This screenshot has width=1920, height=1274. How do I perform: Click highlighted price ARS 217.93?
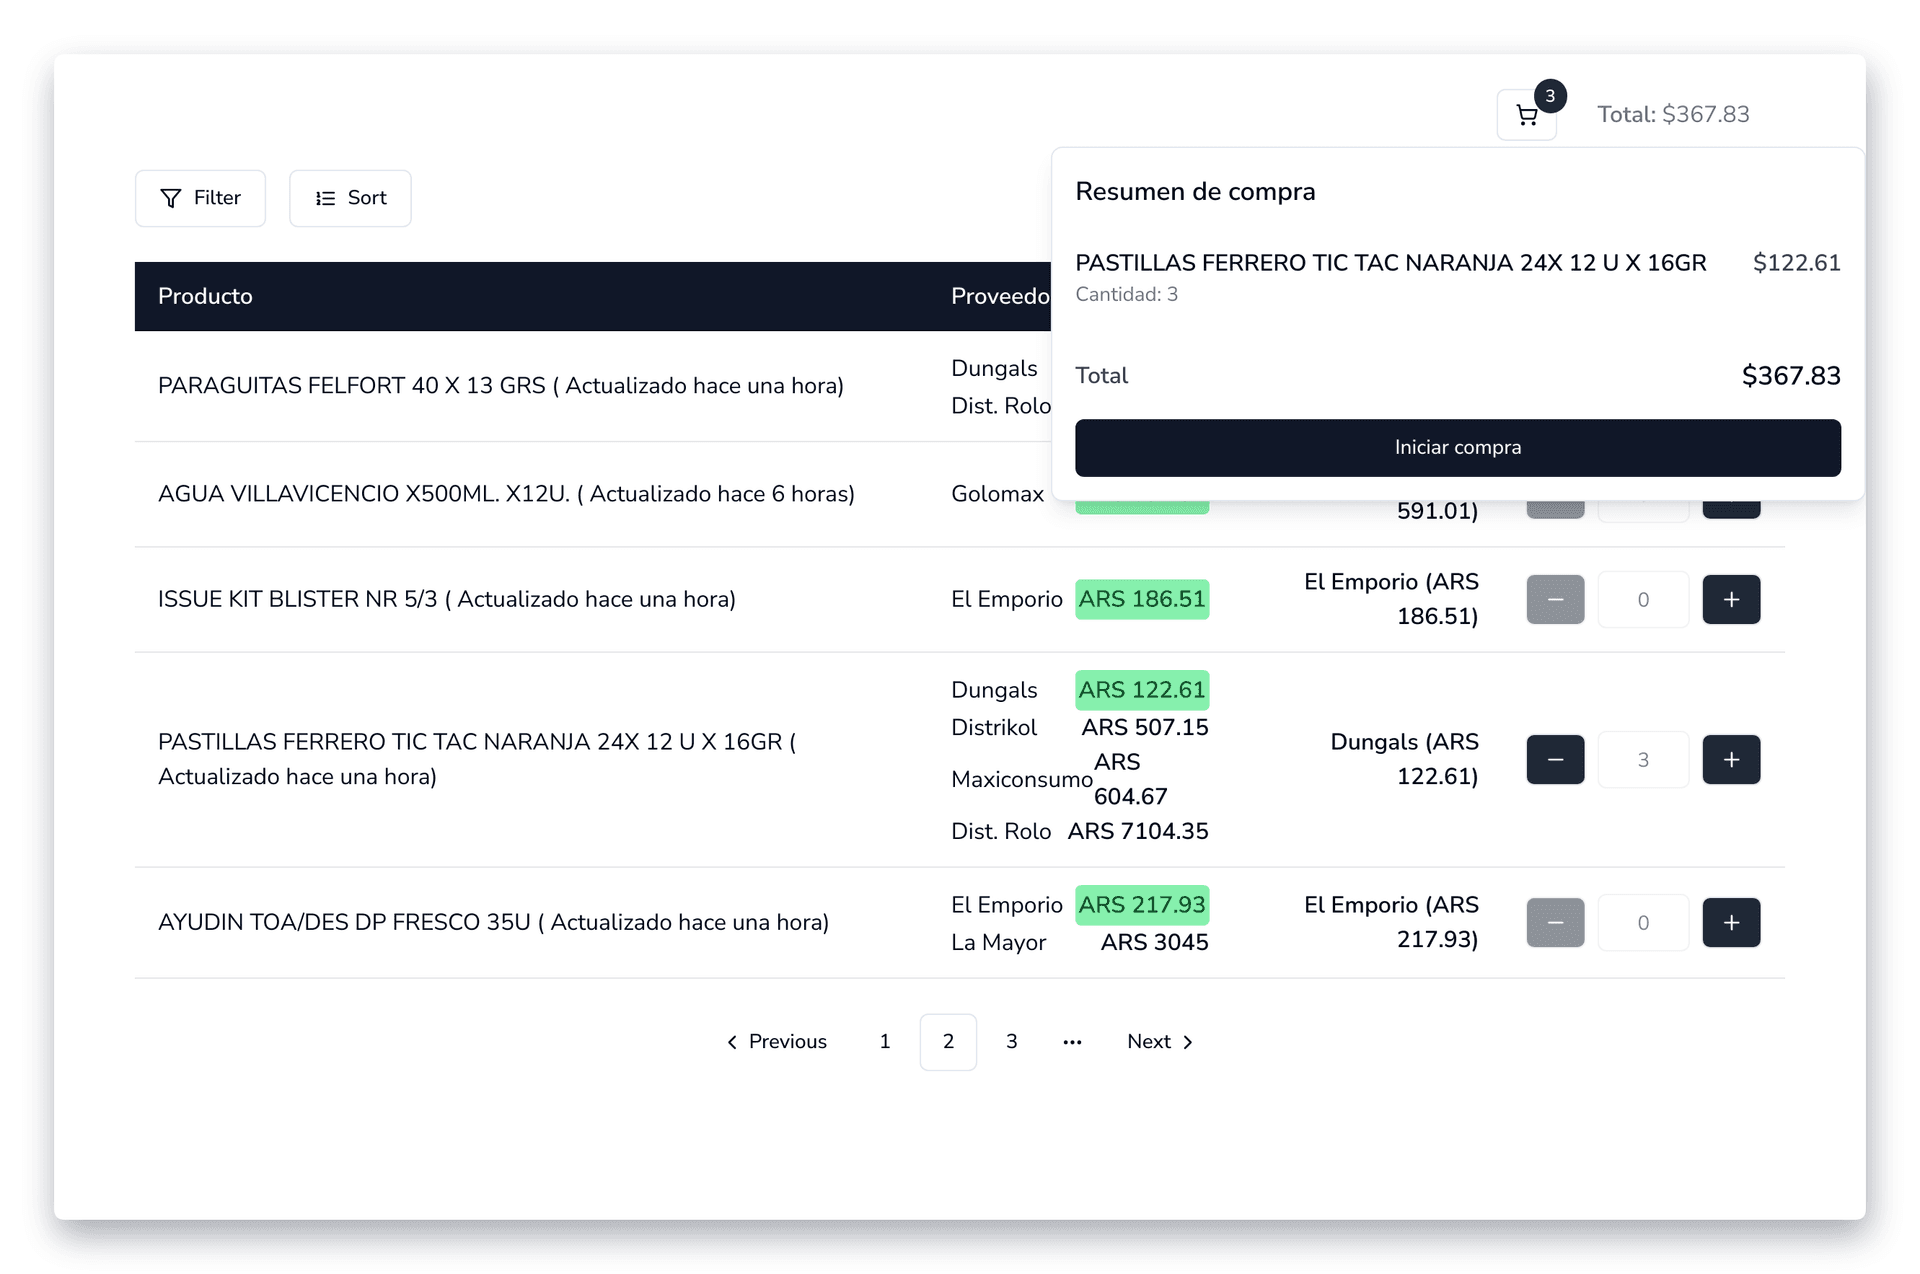(x=1142, y=905)
